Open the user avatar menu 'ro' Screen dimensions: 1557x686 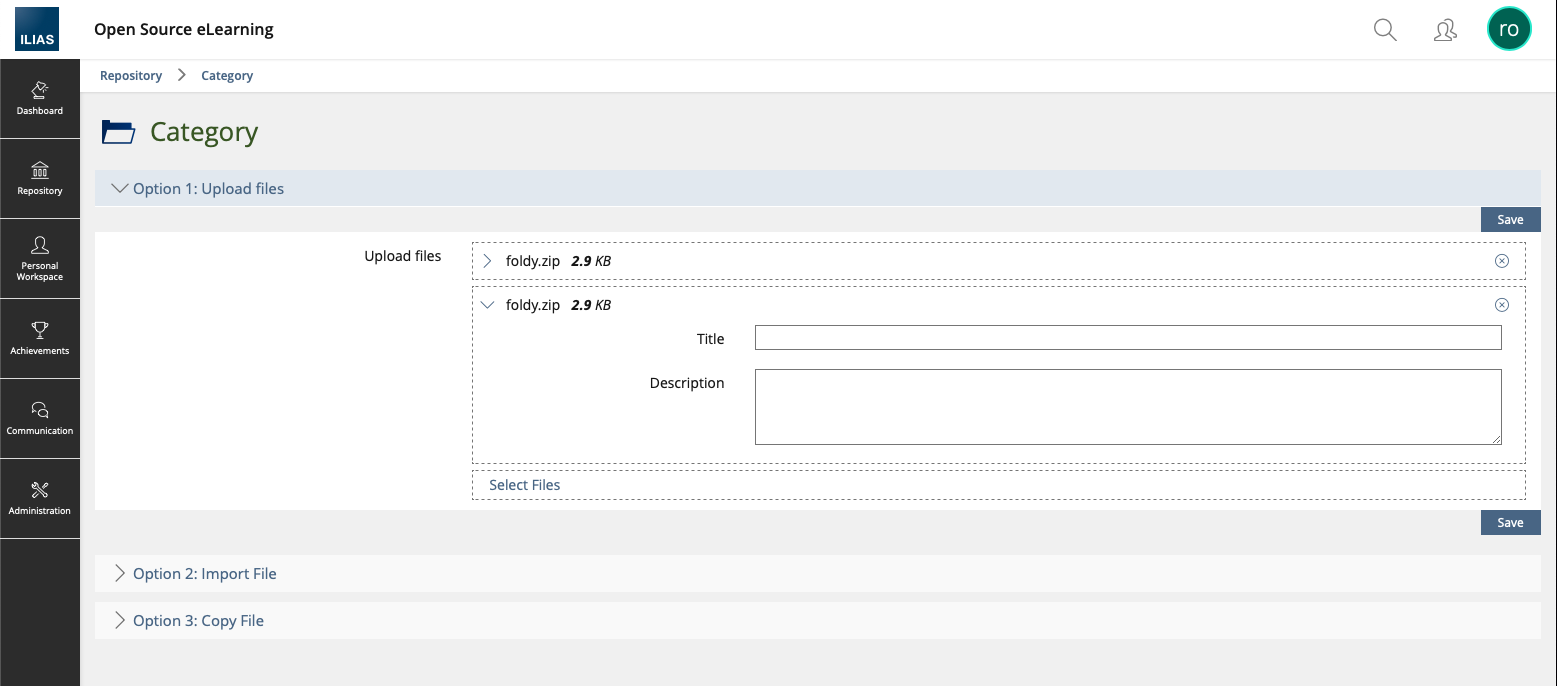coord(1508,29)
